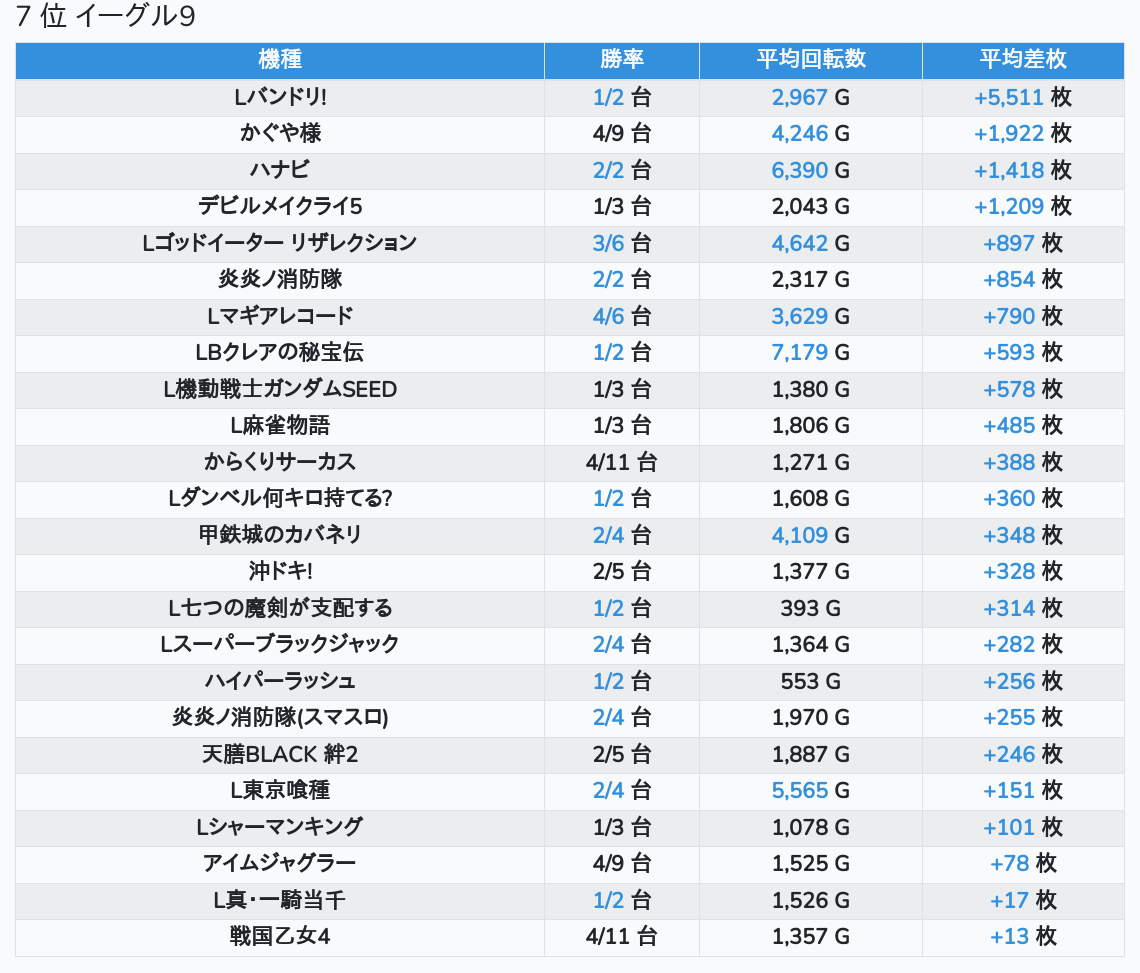Viewport: 1140px width, 973px height.
Task: Click +101 枚 for Lシャーマンキング
Action: click(x=1023, y=827)
